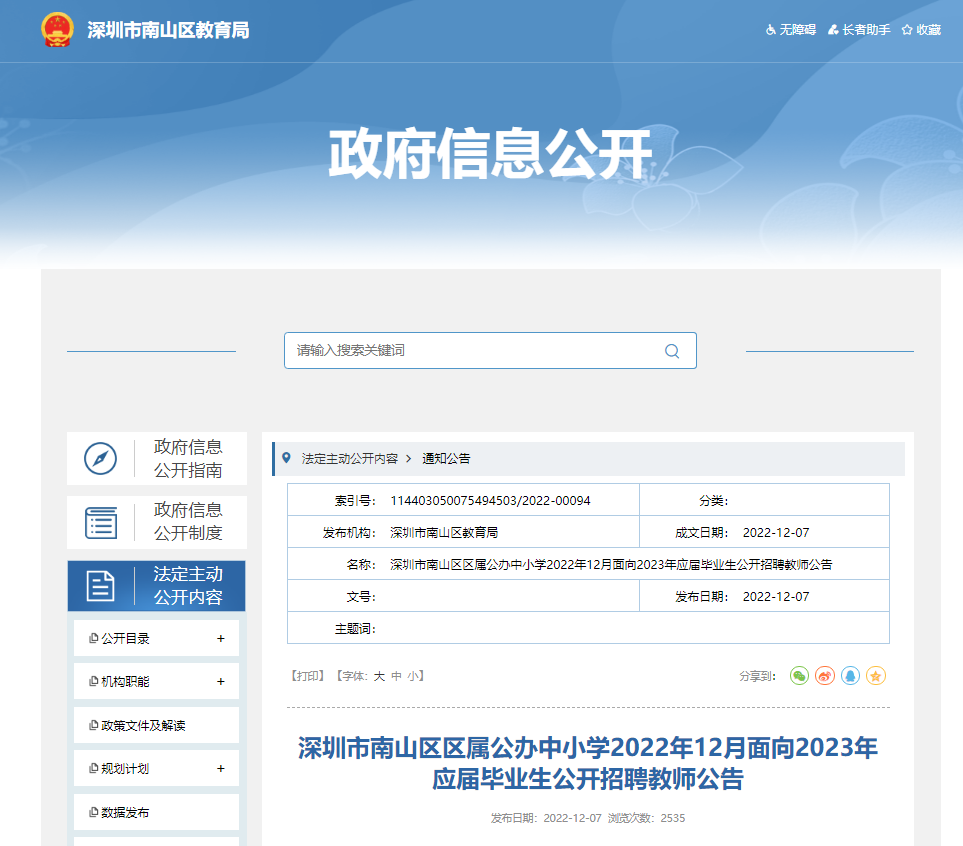The image size is (963, 846).
Task: Click the national emblem logo
Action: pyautogui.click(x=57, y=30)
